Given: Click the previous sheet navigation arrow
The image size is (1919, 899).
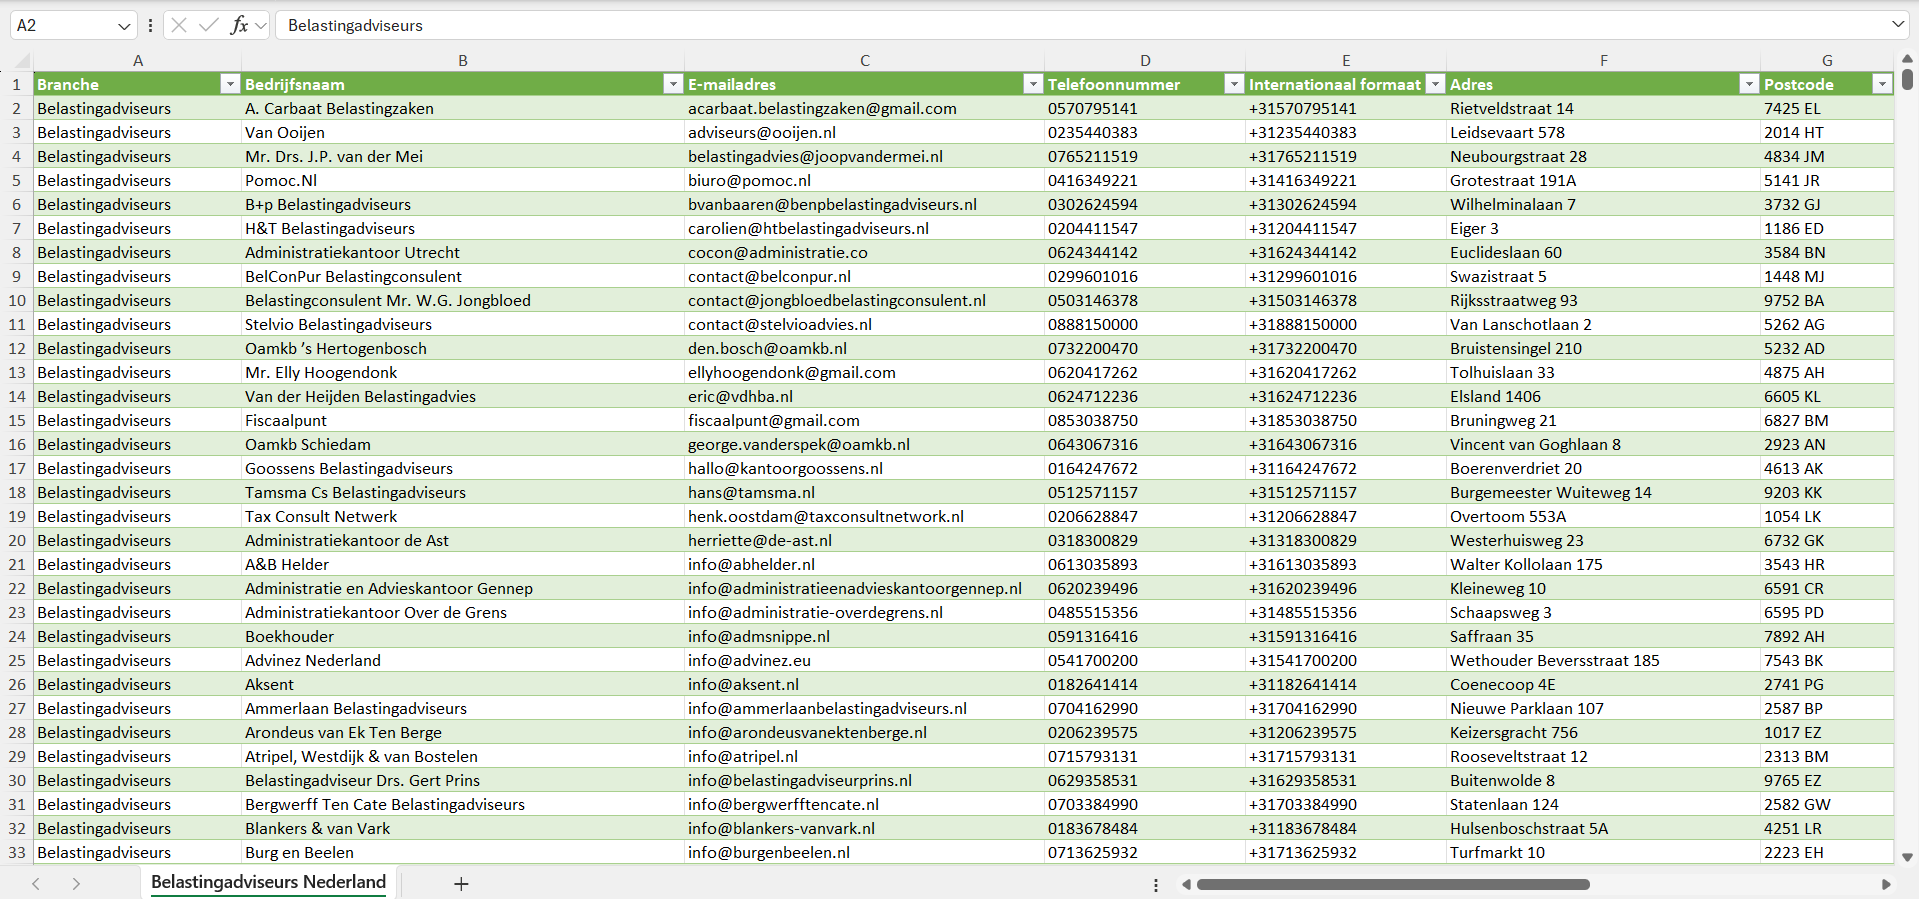Looking at the screenshot, I should point(36,884).
